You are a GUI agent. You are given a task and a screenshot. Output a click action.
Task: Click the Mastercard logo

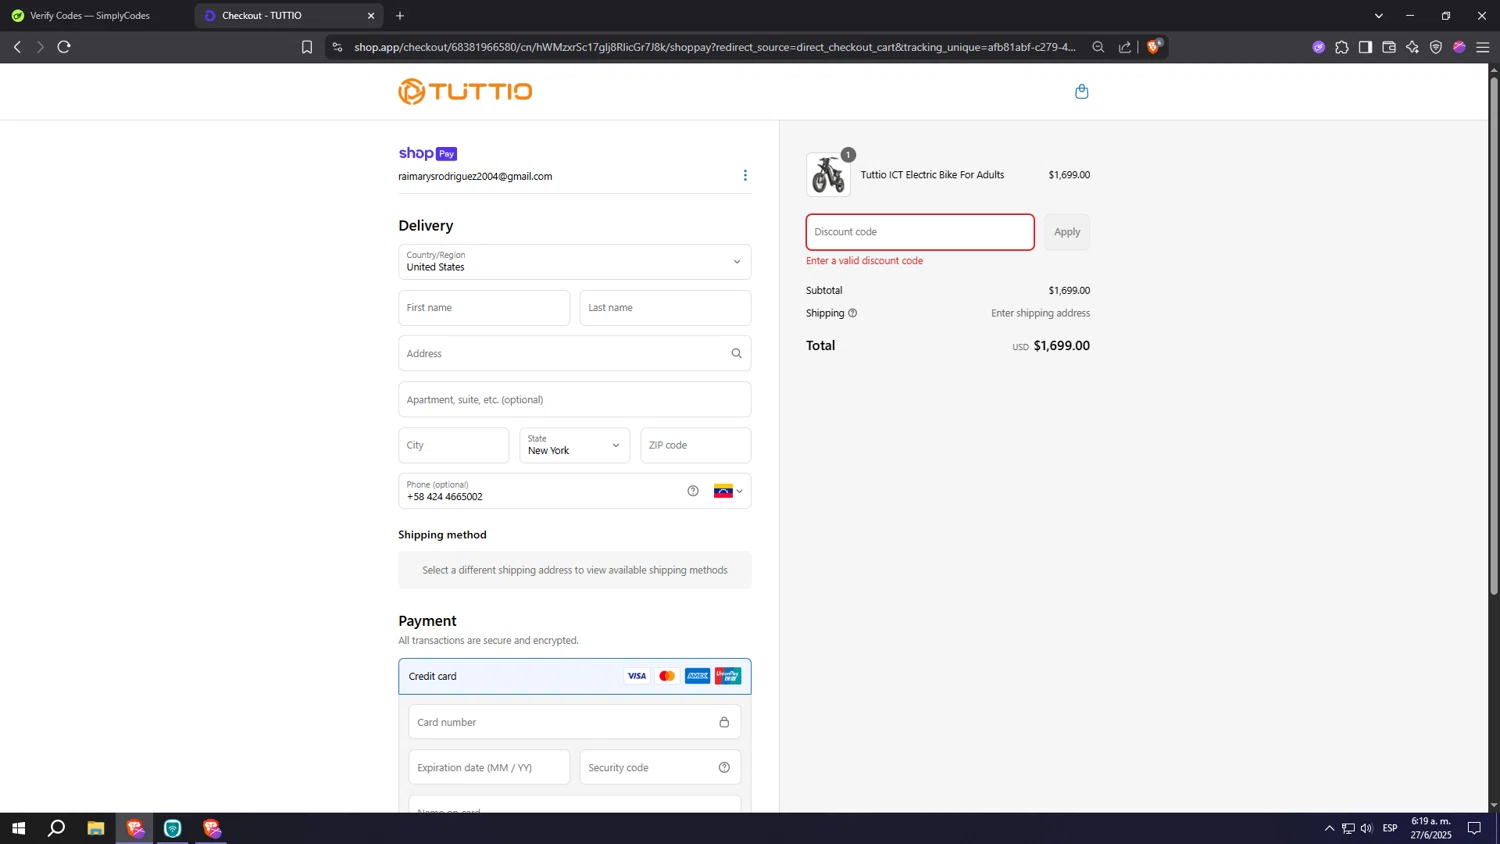click(667, 677)
